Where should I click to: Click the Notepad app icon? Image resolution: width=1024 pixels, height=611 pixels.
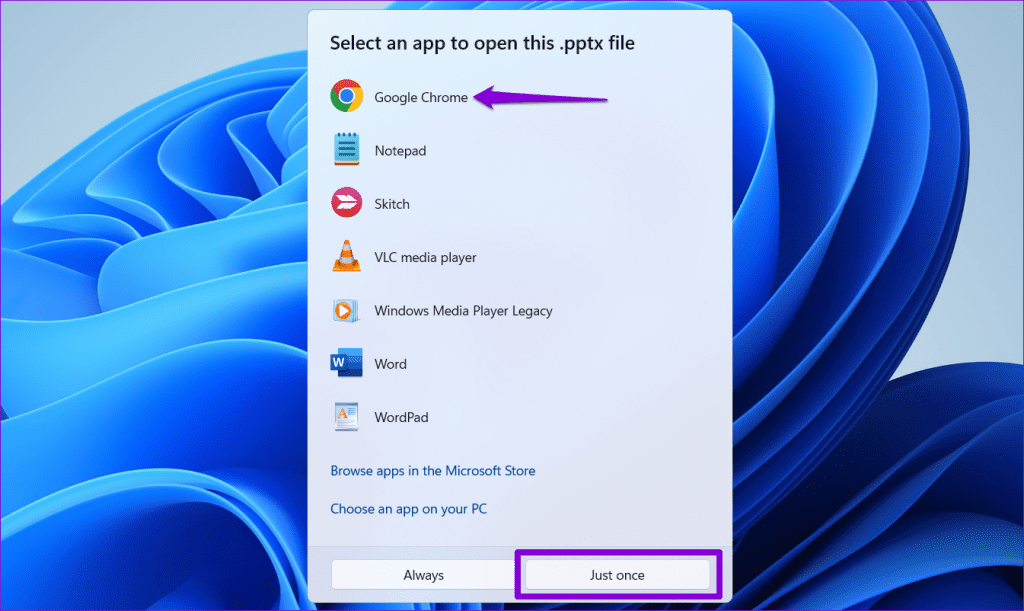pyautogui.click(x=347, y=149)
